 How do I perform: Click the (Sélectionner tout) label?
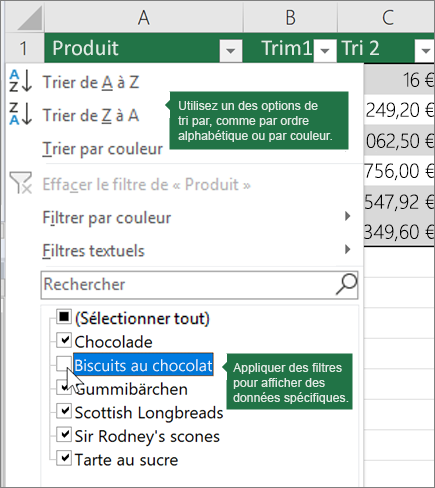(x=142, y=318)
